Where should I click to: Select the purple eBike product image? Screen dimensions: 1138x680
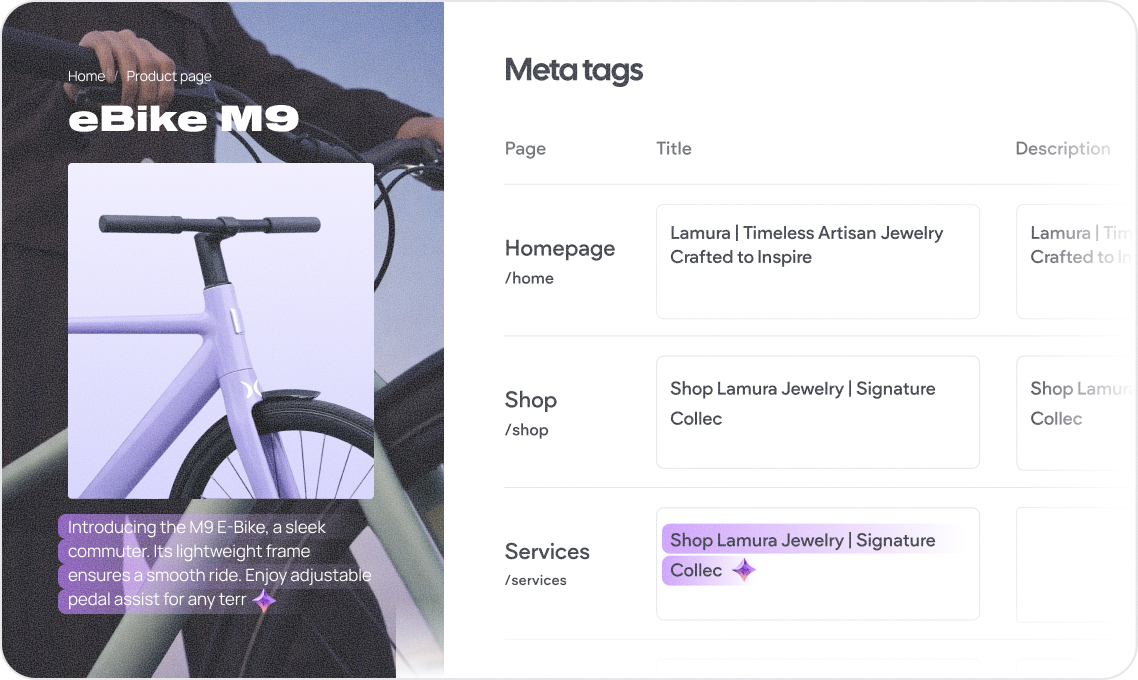(x=221, y=330)
